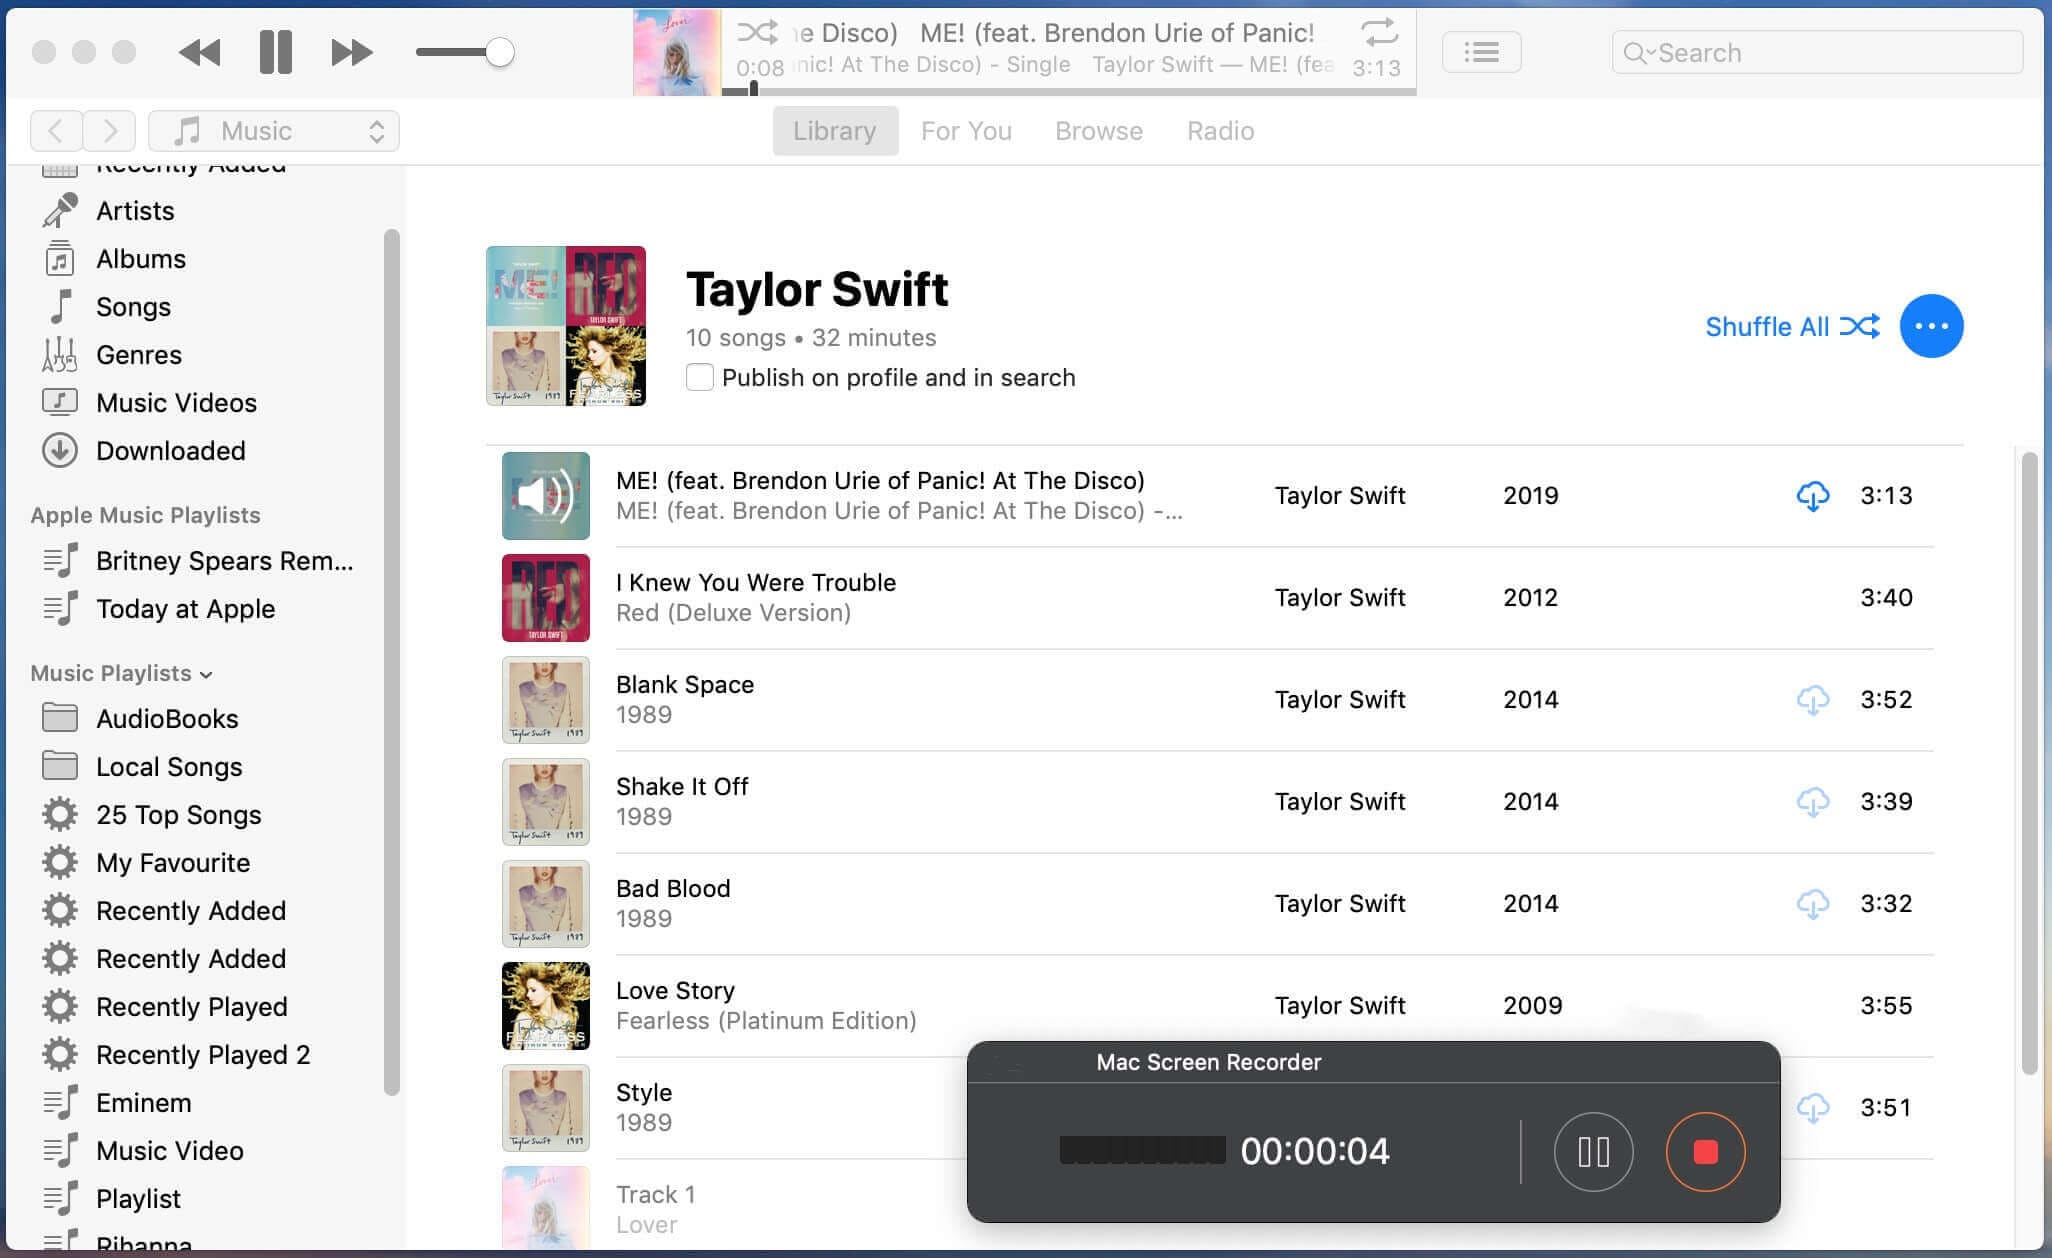The height and width of the screenshot is (1258, 2052).
Task: Click the Red album thumbnail for I Knew You Were Trouble
Action: point(544,597)
